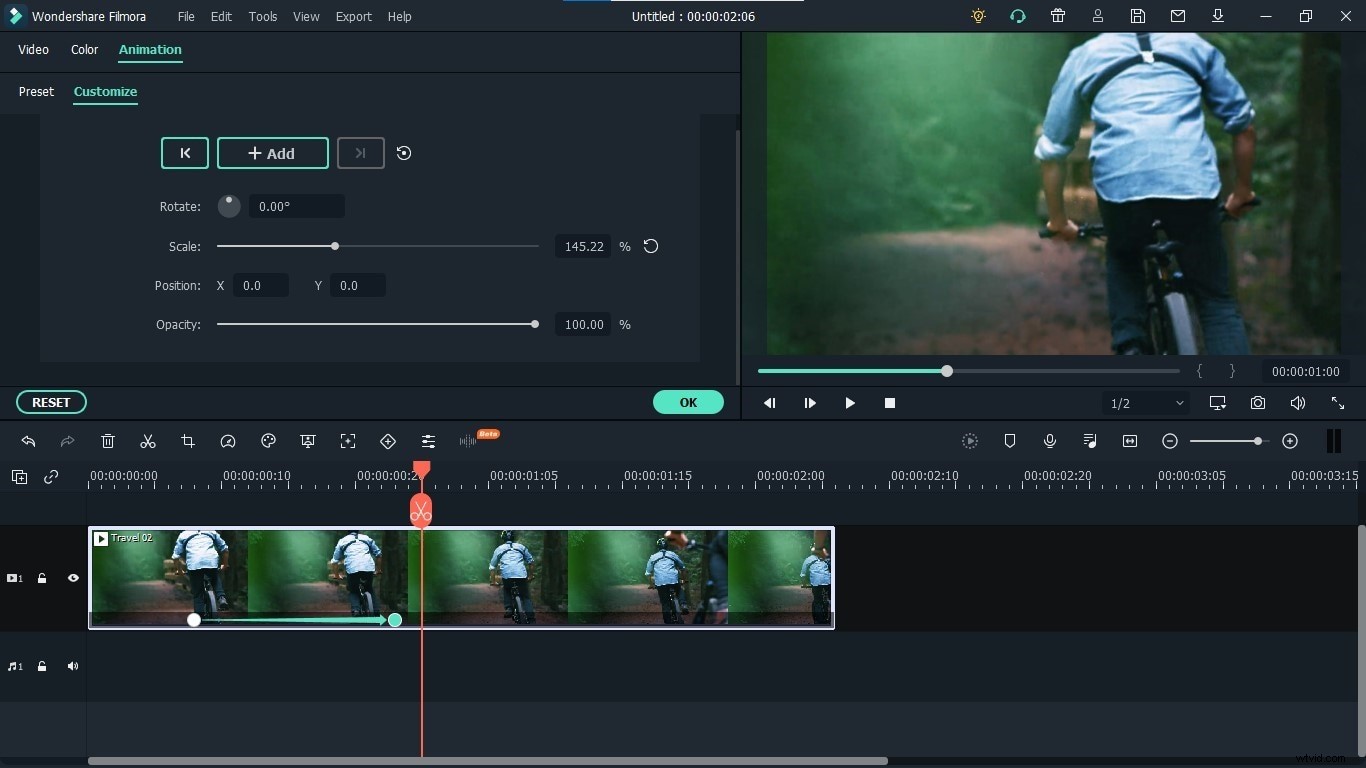Image resolution: width=1366 pixels, height=768 pixels.
Task: Lock the video track
Action: click(42, 578)
